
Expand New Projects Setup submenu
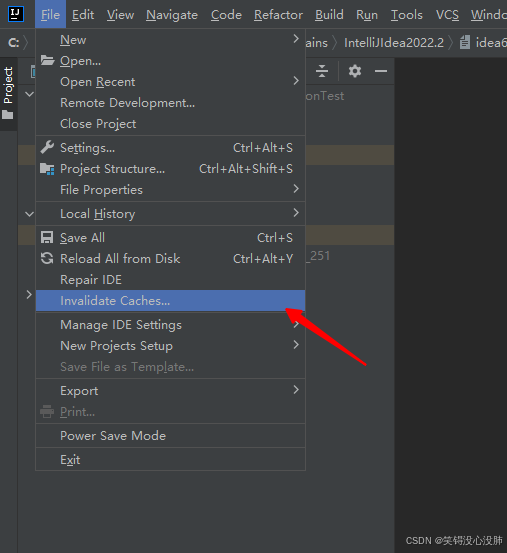170,346
